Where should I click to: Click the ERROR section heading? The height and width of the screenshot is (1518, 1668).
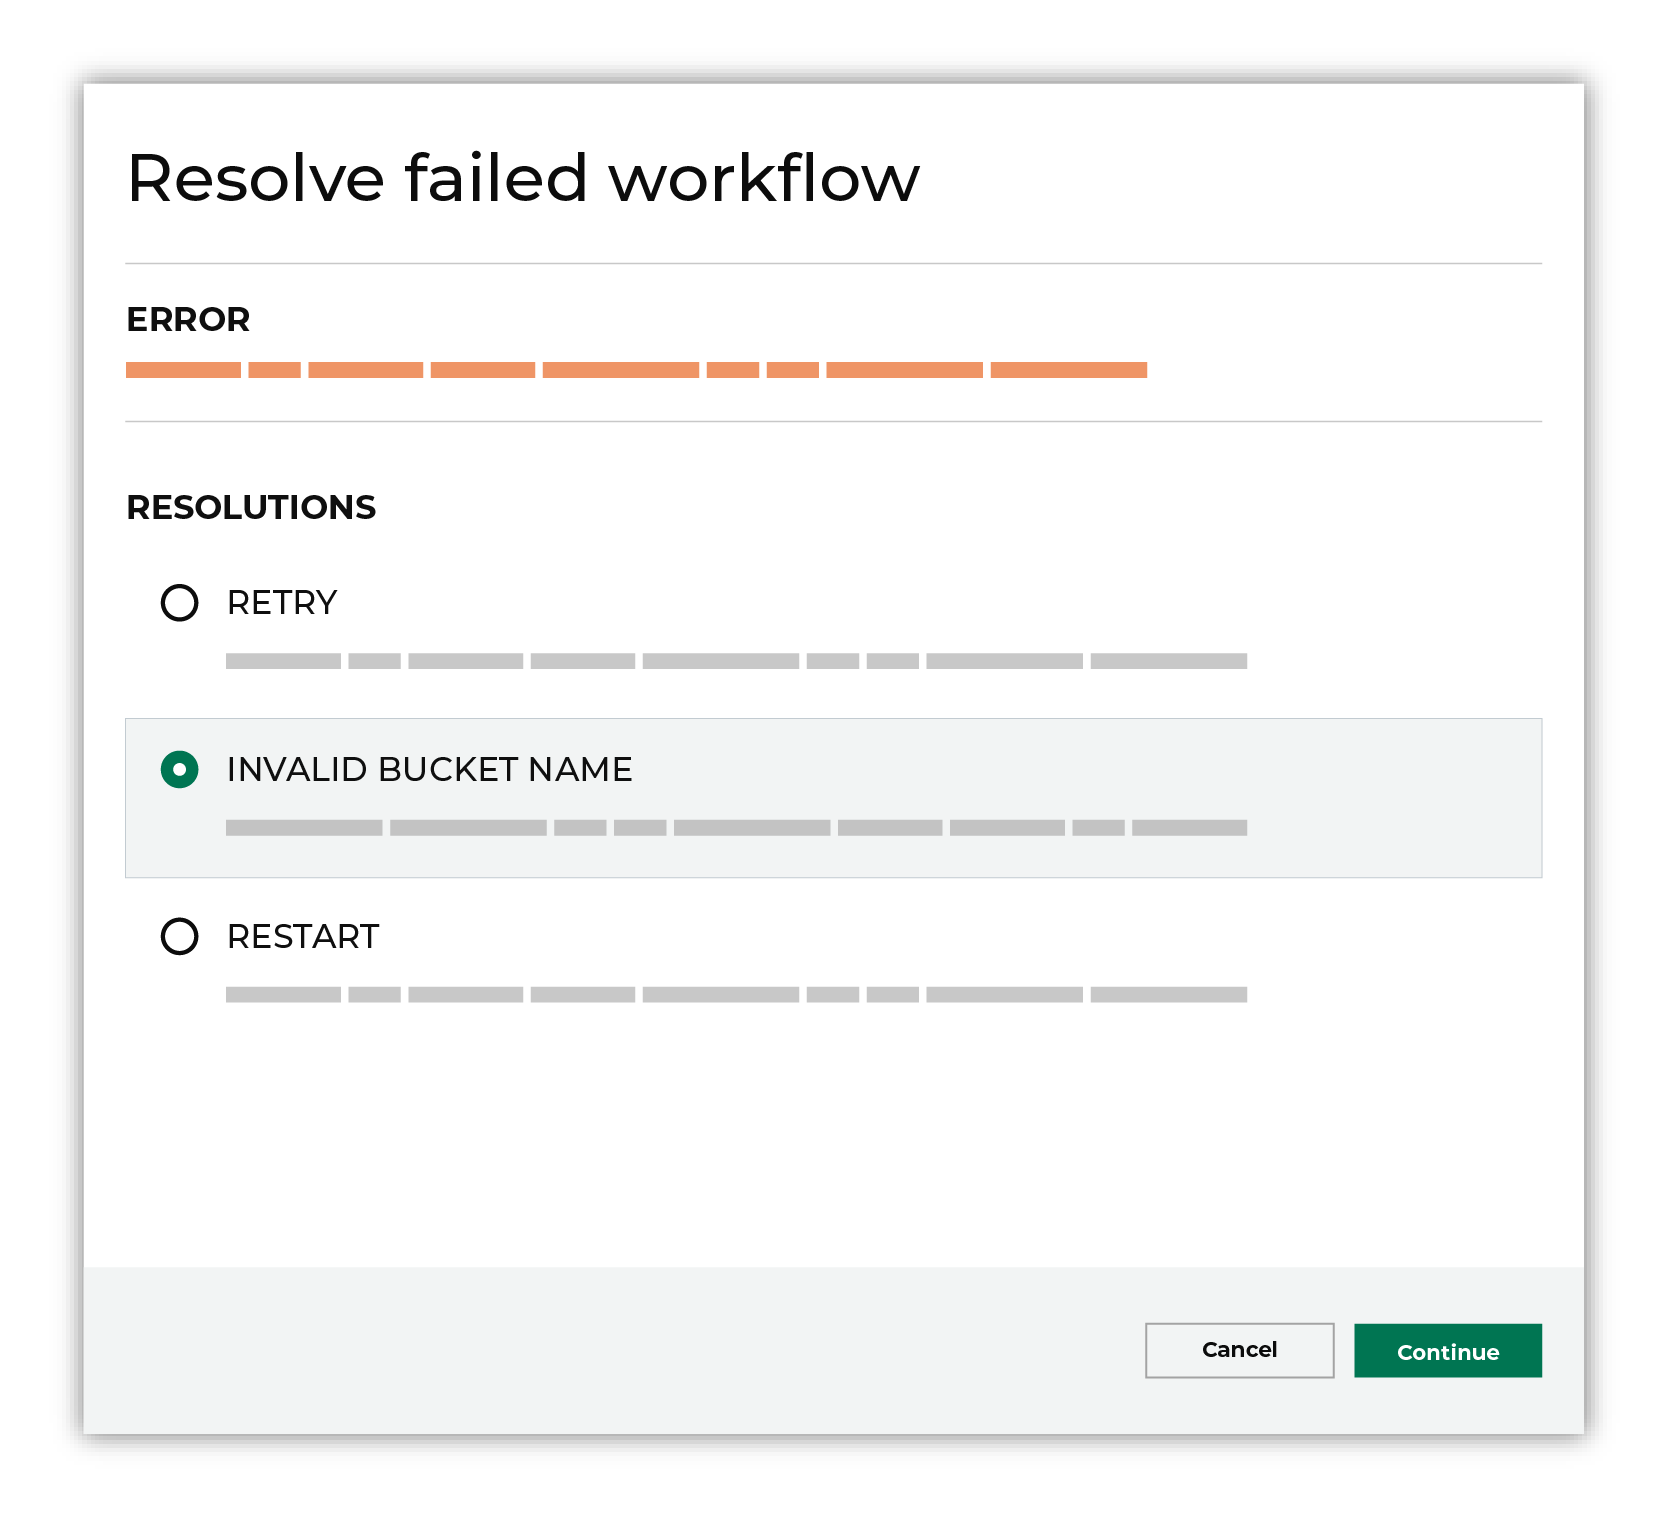[188, 320]
